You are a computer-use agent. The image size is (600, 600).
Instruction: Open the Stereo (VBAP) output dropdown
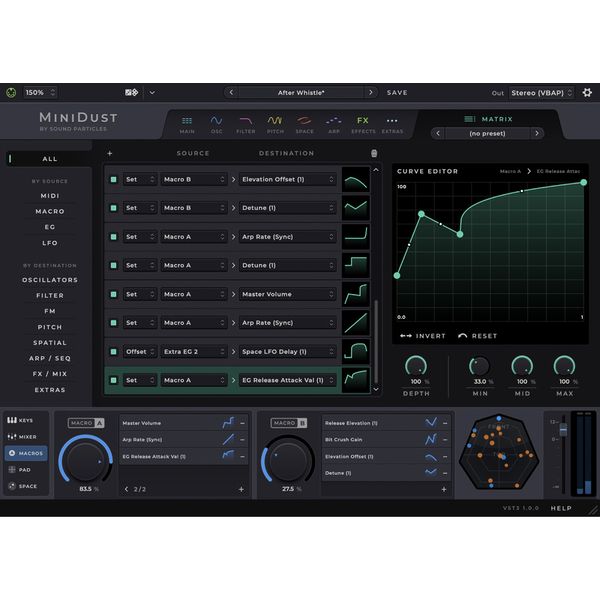pyautogui.click(x=542, y=92)
